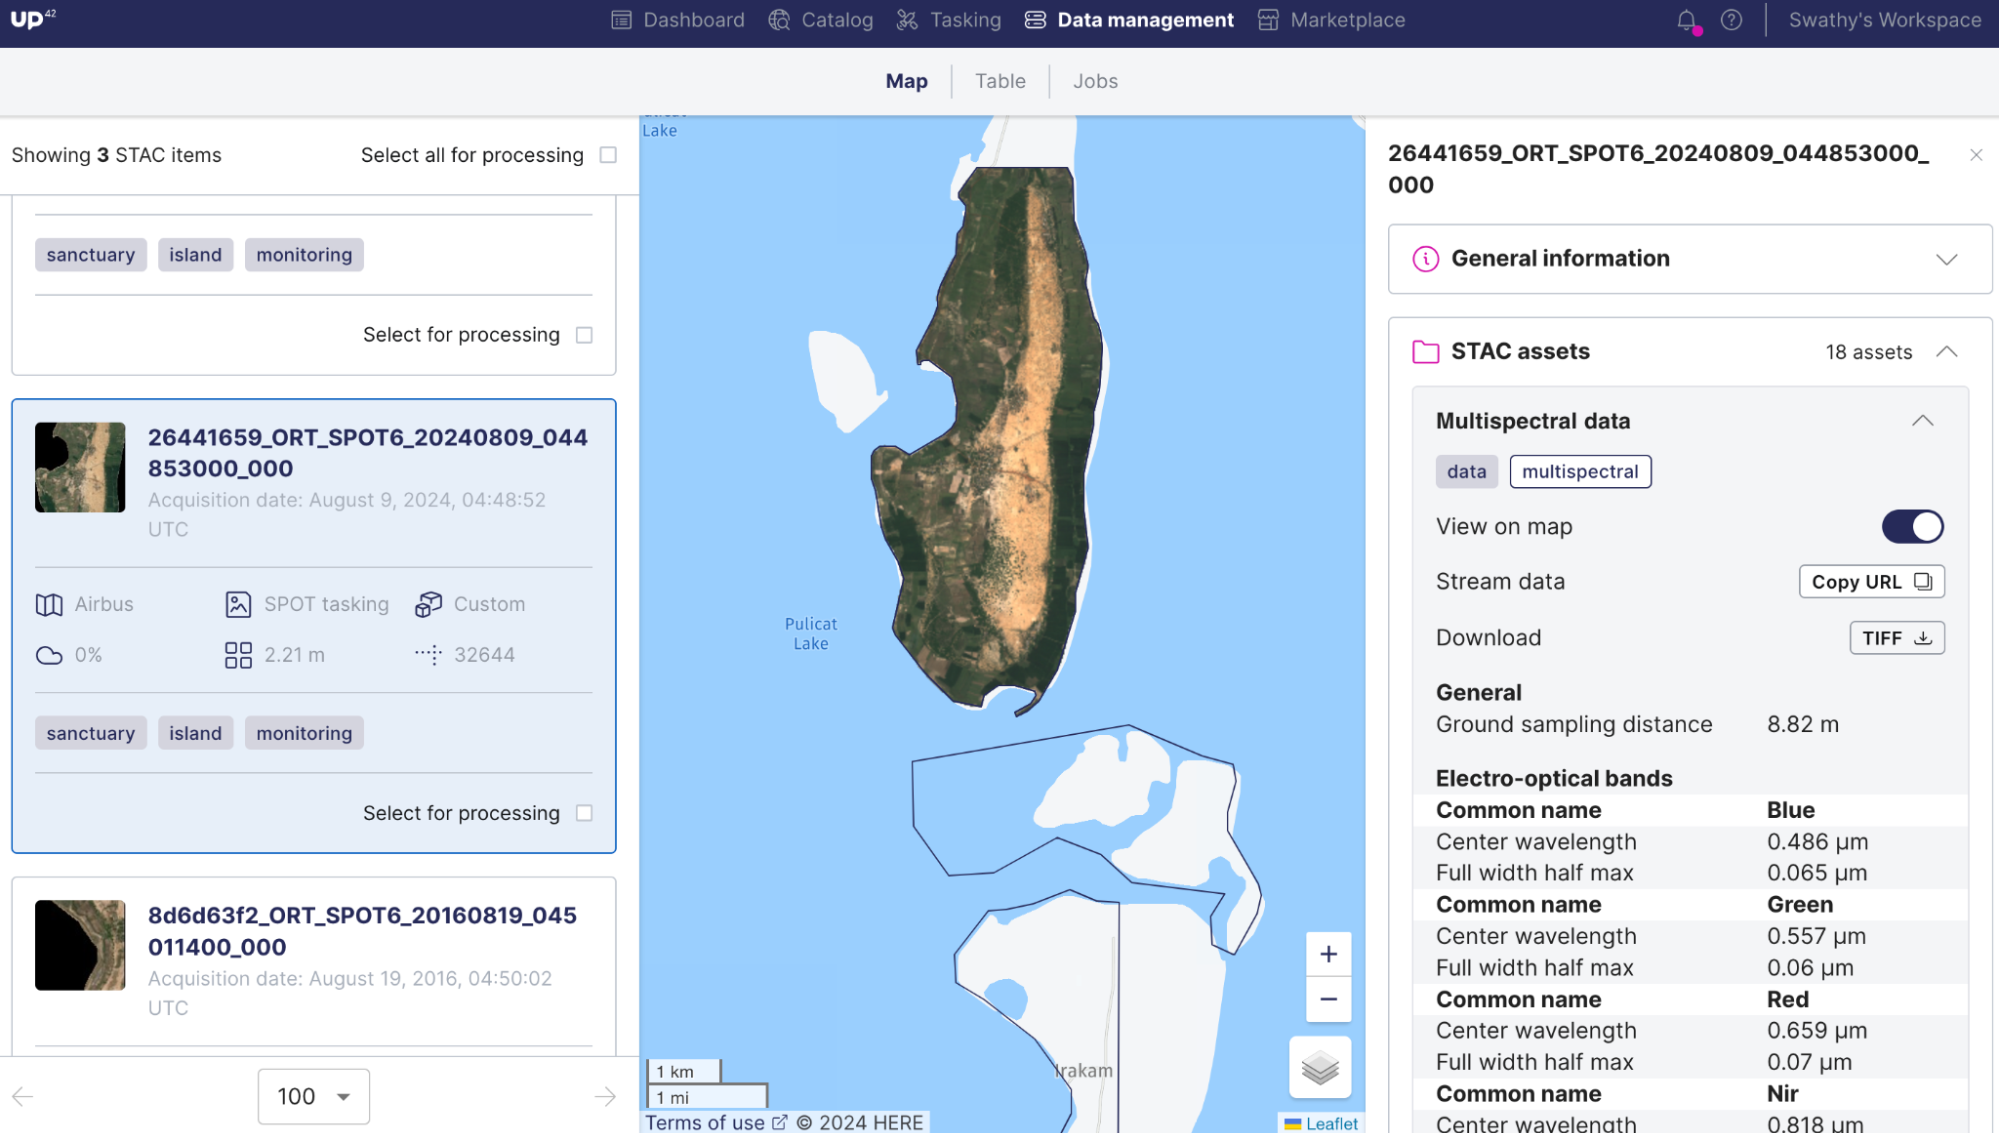Image resolution: width=1999 pixels, height=1134 pixels.
Task: Click the 'Pulicat Lake' map label
Action: tap(811, 634)
